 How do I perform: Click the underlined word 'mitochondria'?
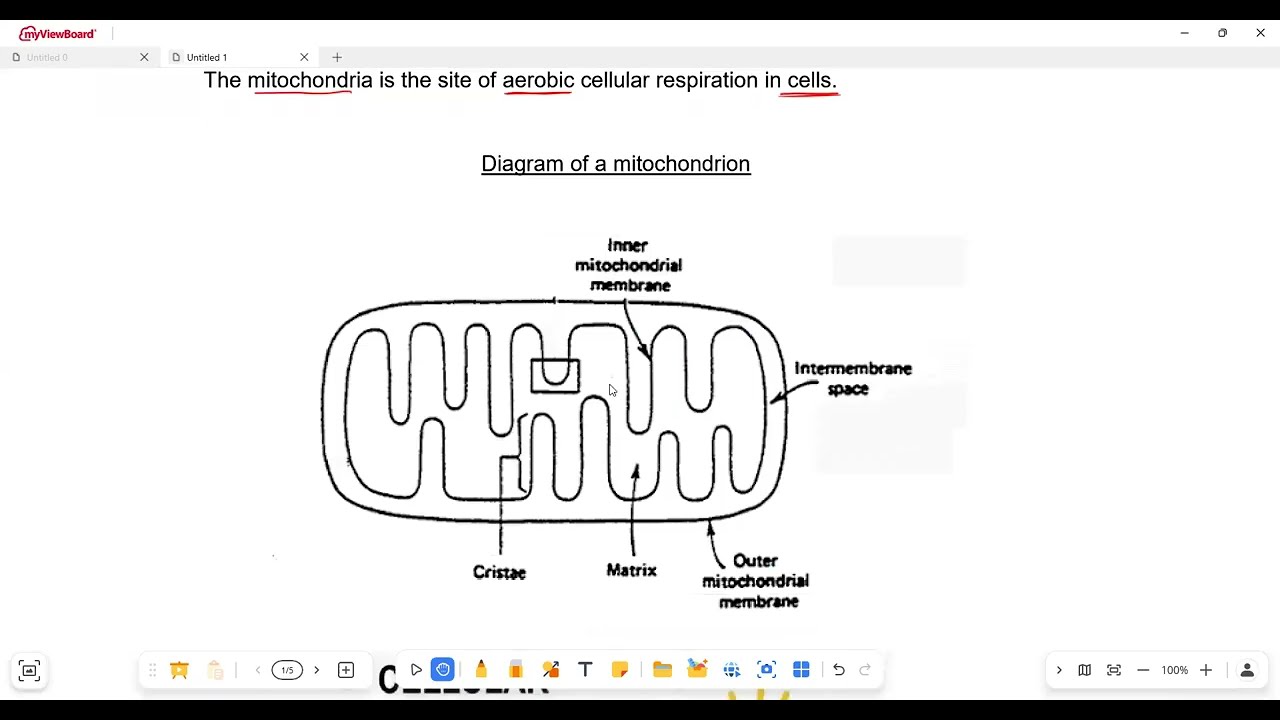point(310,80)
